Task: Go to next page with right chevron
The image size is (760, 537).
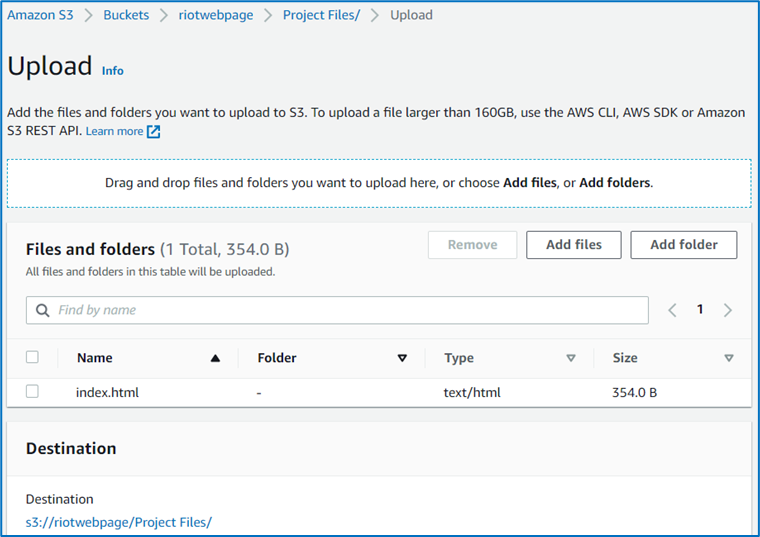Action: click(x=728, y=310)
